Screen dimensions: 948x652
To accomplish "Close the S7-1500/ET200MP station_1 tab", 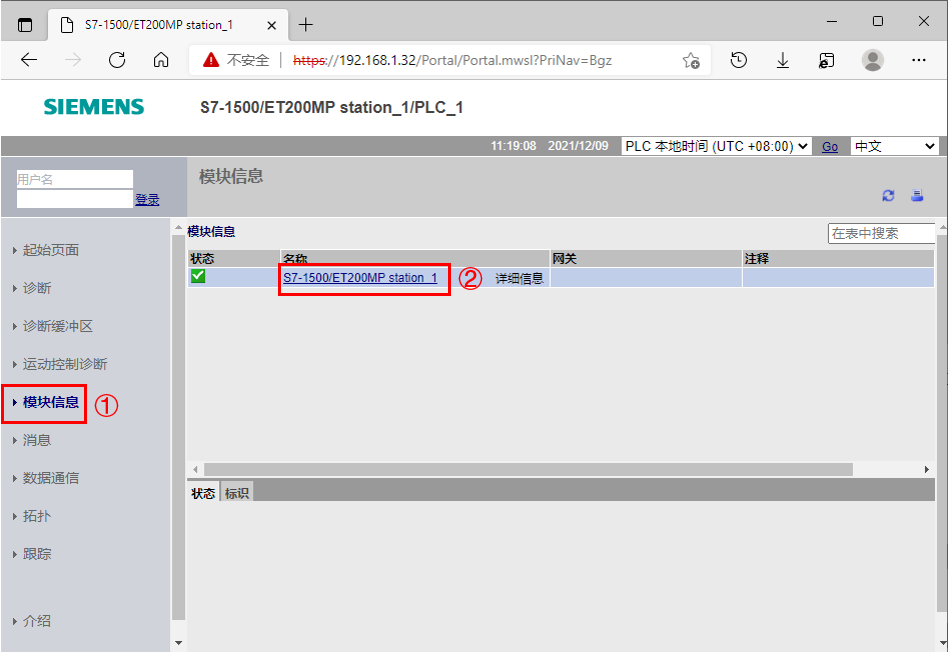I will click(x=272, y=25).
